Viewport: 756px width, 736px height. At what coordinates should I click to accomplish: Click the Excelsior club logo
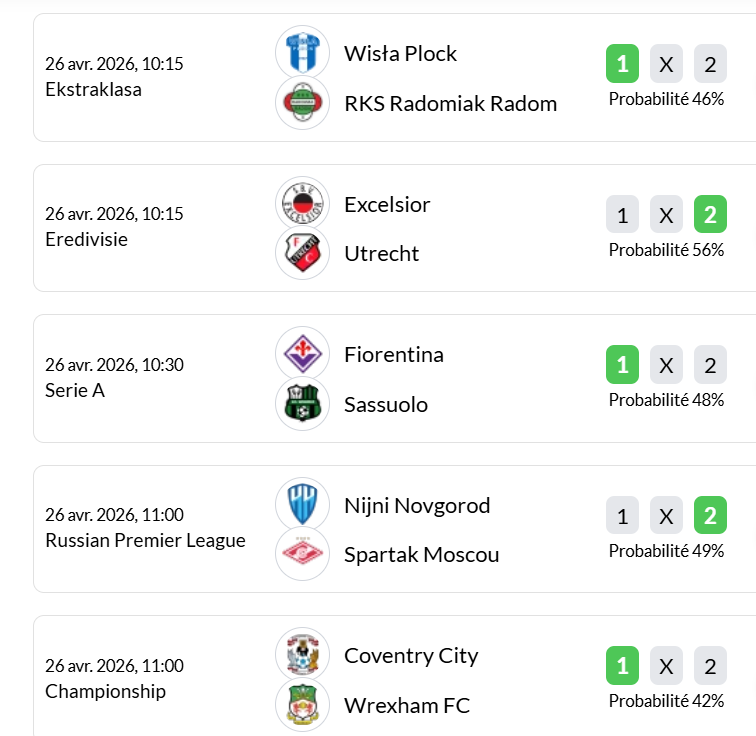pyautogui.click(x=302, y=204)
